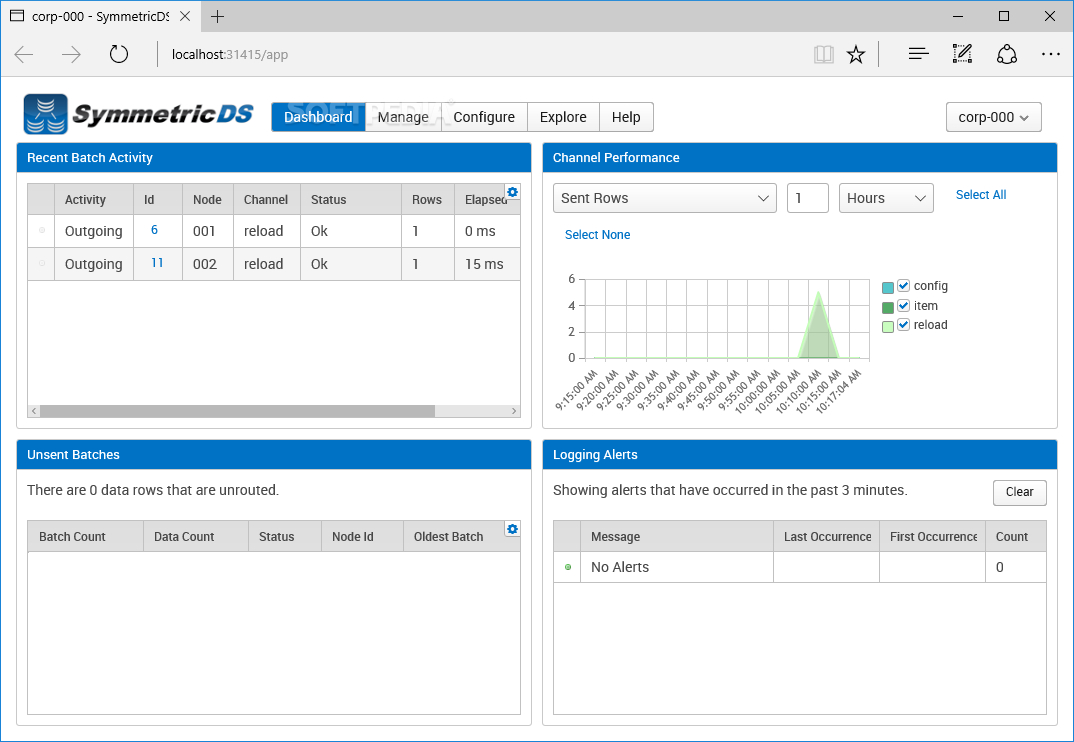Sort by the Count column header
The height and width of the screenshot is (742, 1074).
click(x=1016, y=536)
